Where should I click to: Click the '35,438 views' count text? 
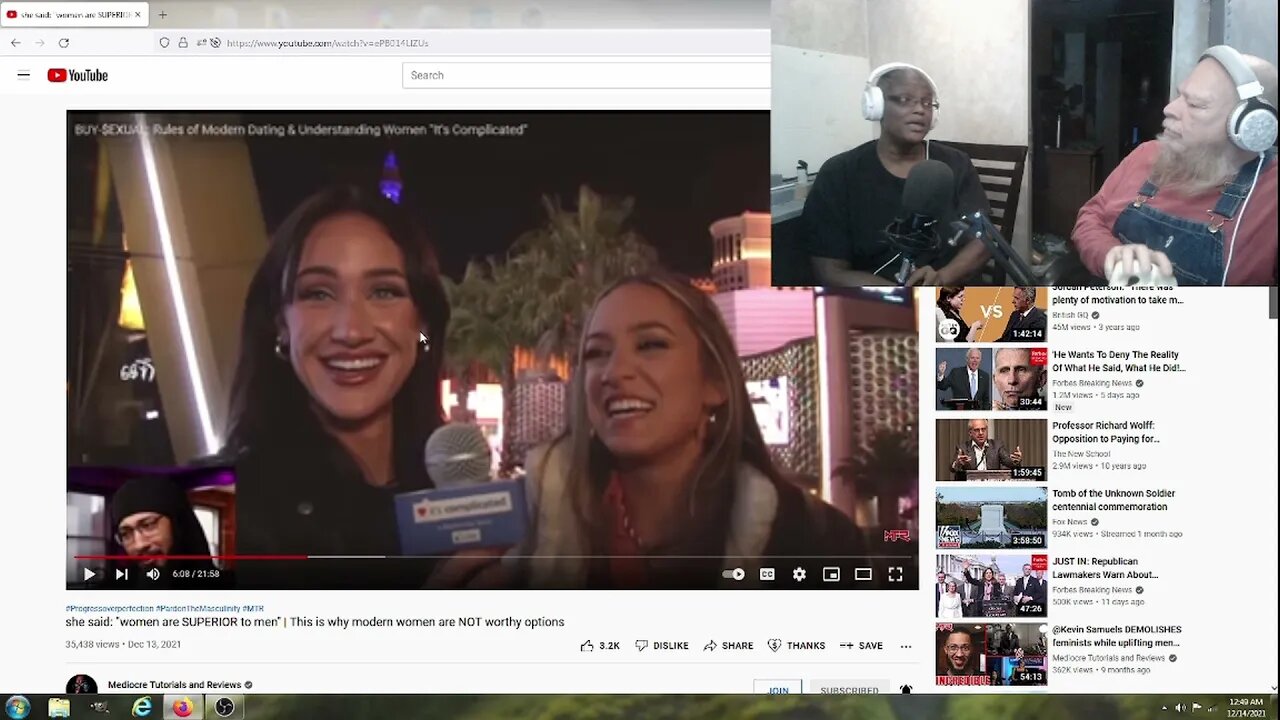point(94,645)
